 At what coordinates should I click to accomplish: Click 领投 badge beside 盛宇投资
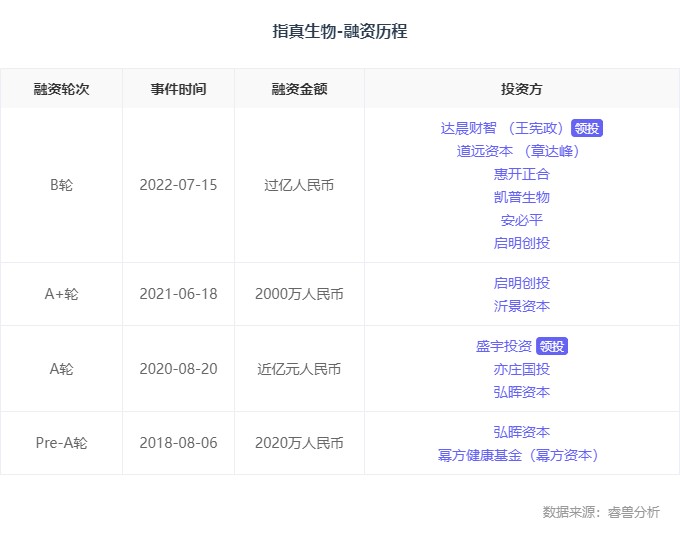pyautogui.click(x=552, y=346)
